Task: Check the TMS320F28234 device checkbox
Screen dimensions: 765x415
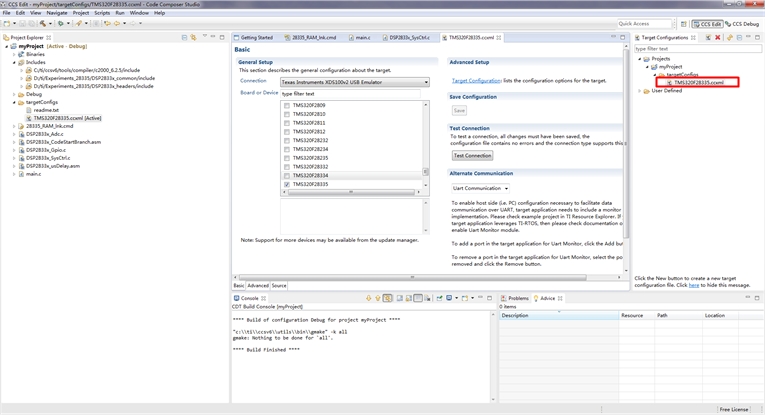Action: (x=287, y=149)
